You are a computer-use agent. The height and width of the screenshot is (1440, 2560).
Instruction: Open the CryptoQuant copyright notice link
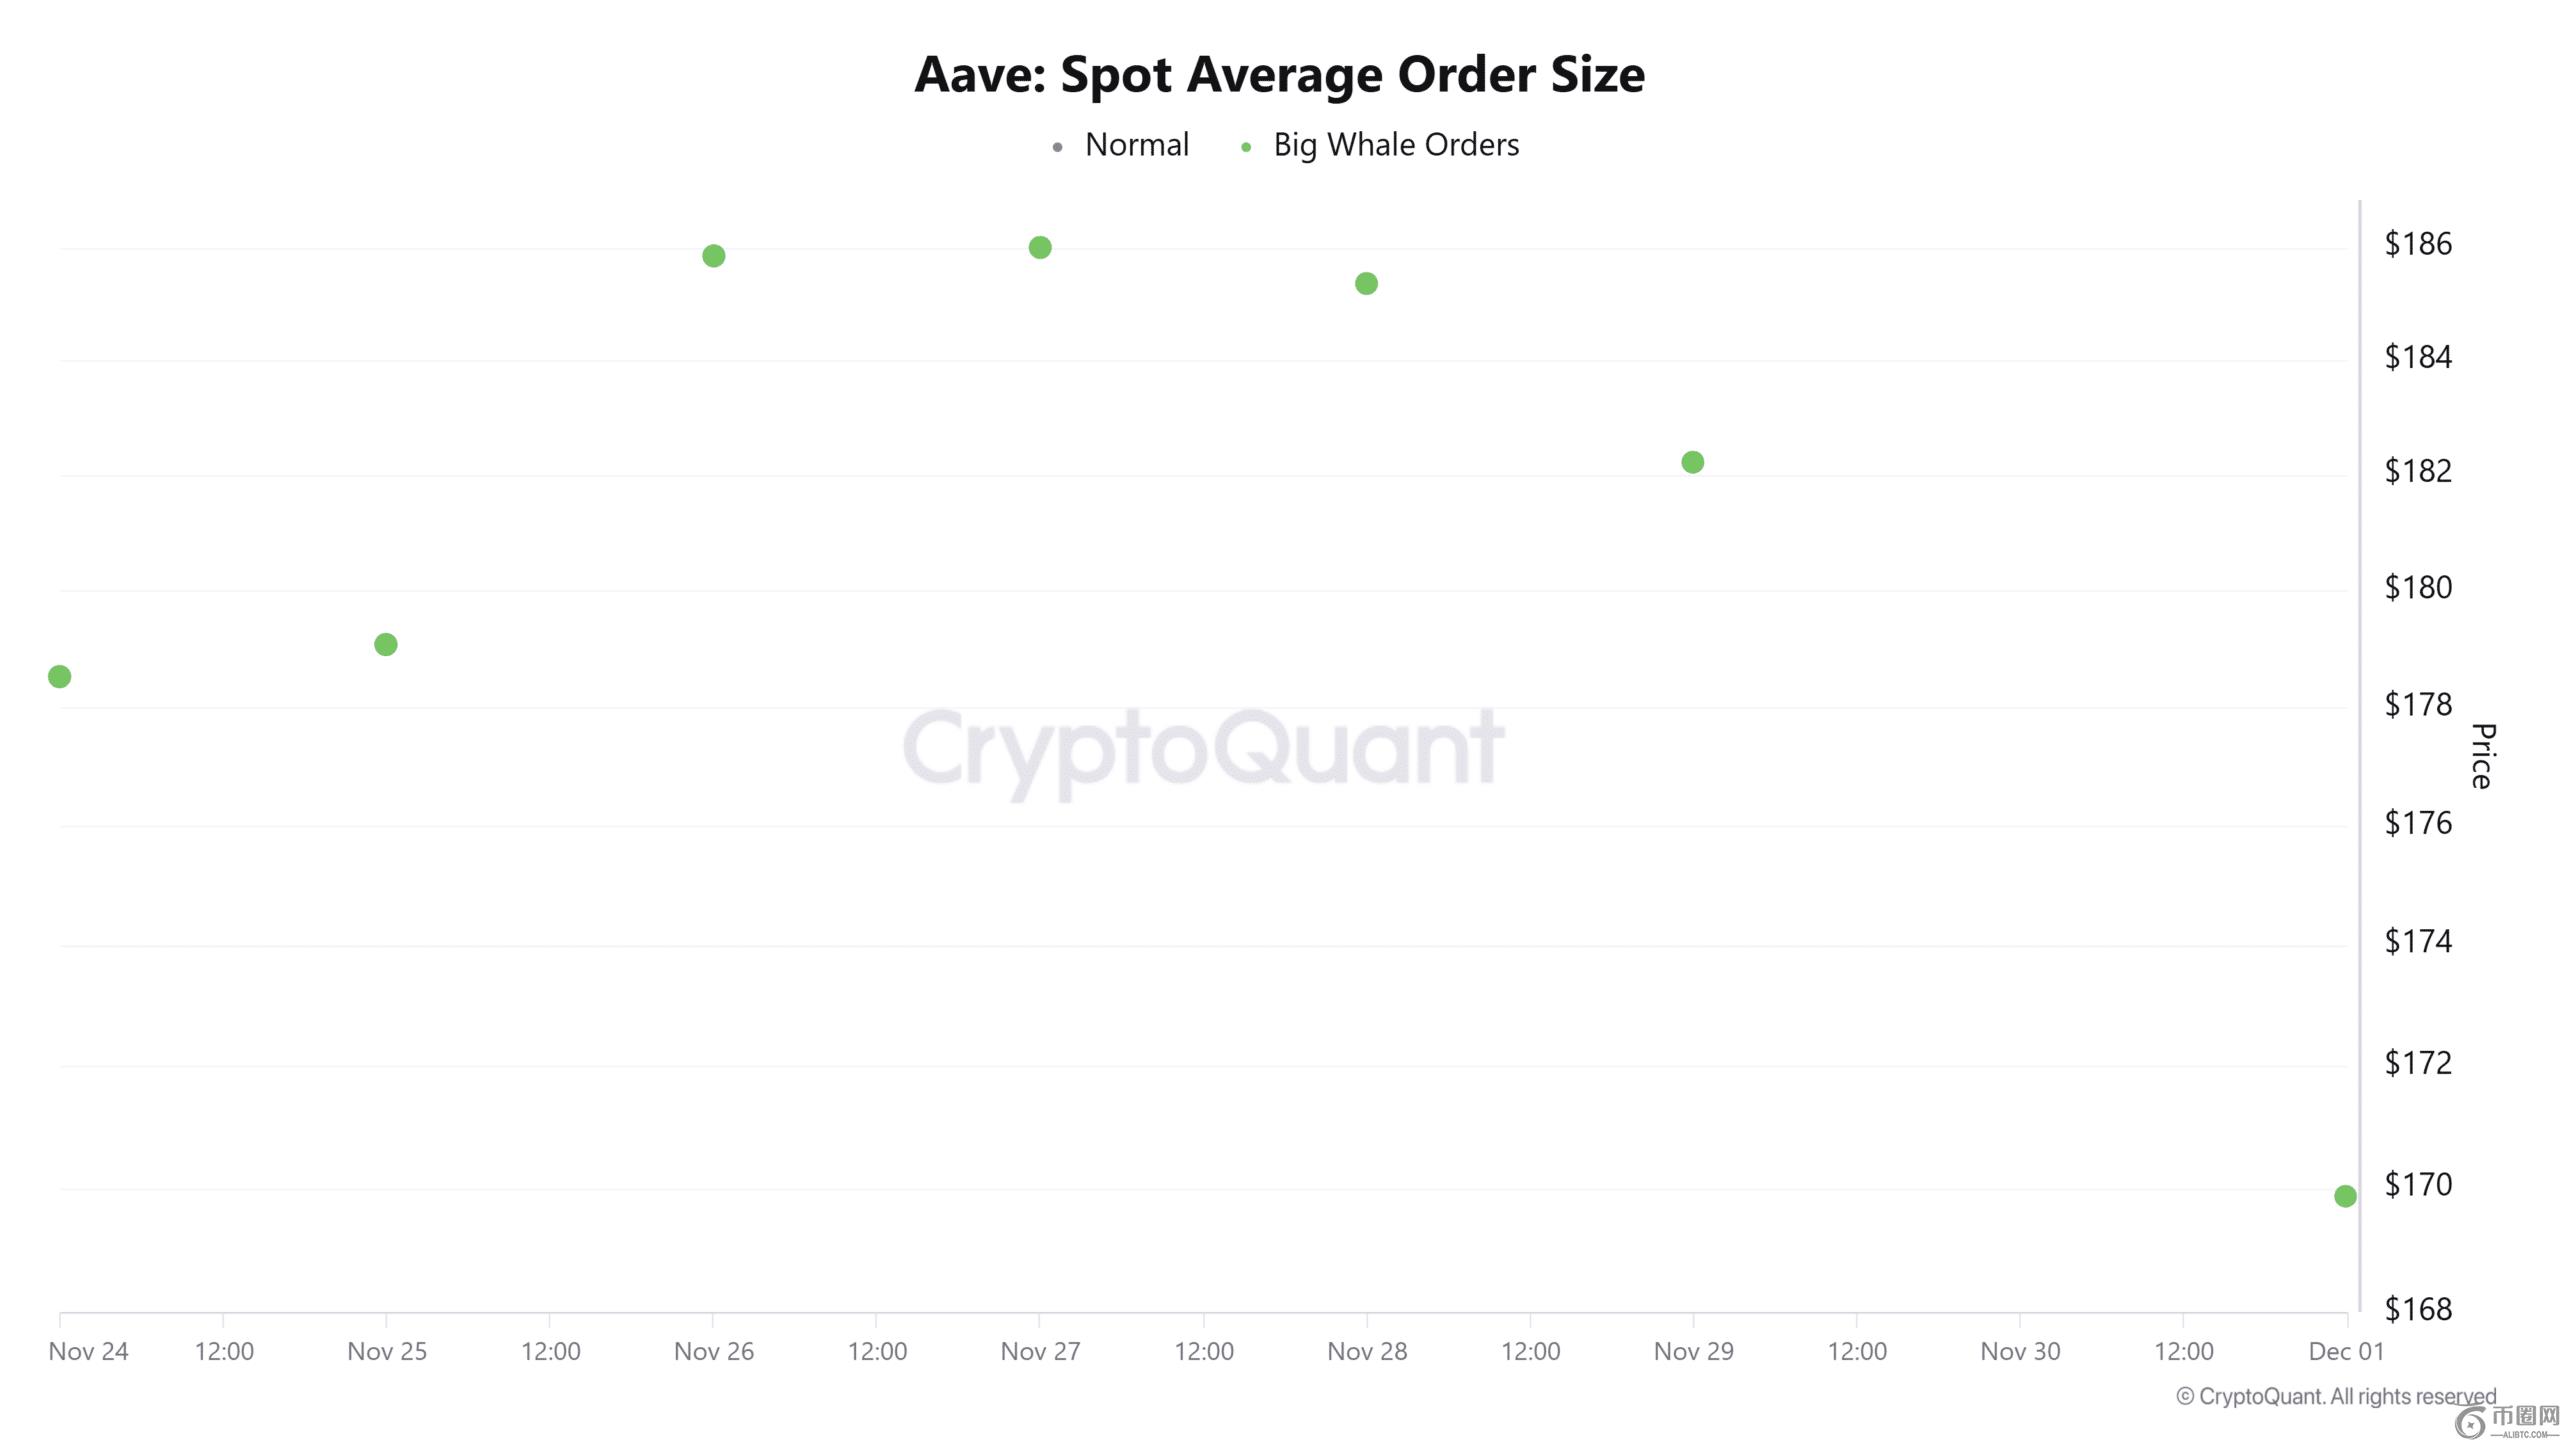(x=2336, y=1396)
